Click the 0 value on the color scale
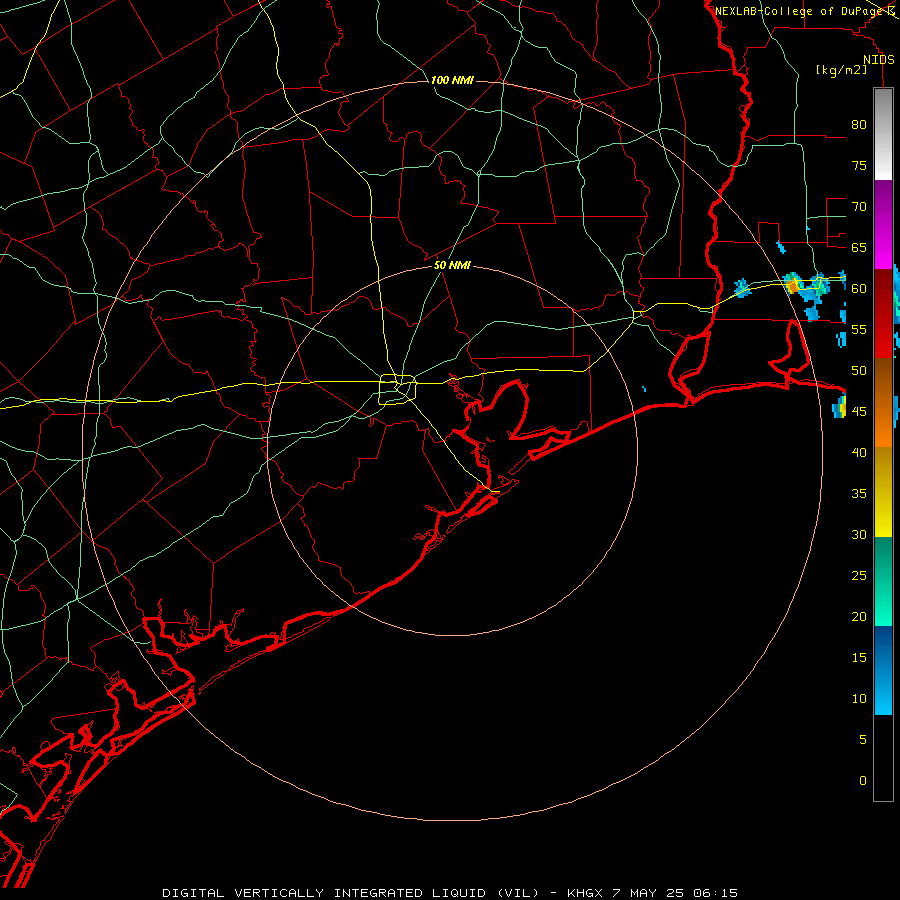Image resolution: width=900 pixels, height=900 pixels. (863, 781)
